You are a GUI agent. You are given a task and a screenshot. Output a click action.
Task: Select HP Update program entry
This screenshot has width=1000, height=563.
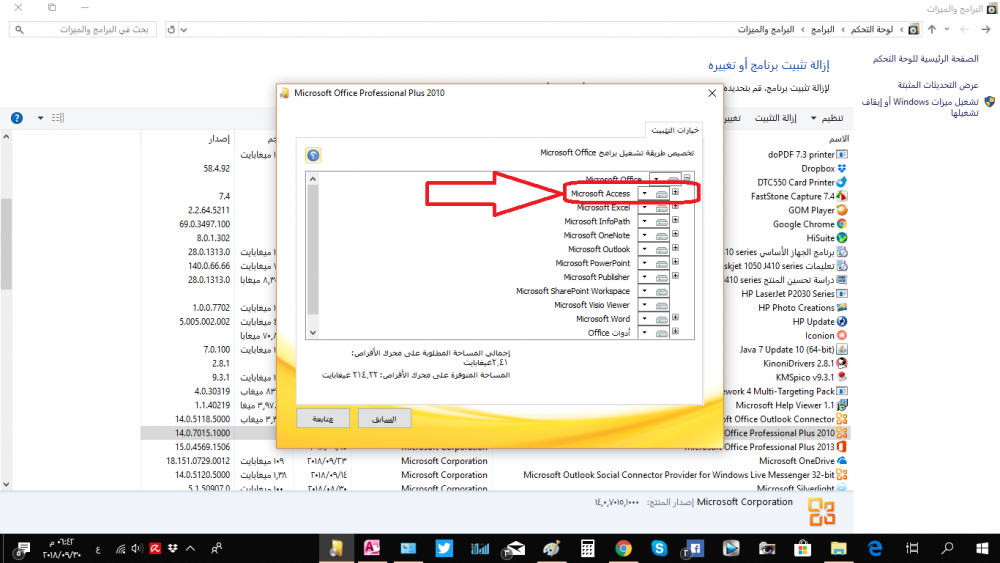(813, 322)
